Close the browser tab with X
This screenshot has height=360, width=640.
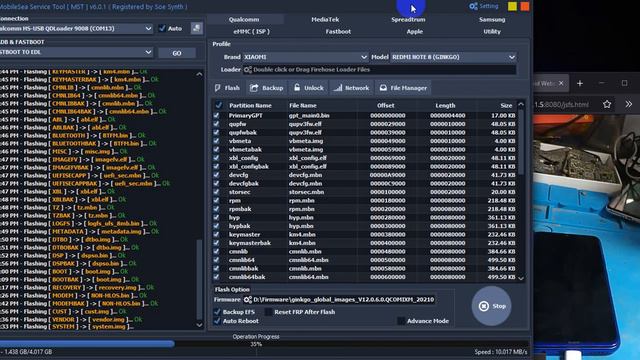click(x=561, y=83)
